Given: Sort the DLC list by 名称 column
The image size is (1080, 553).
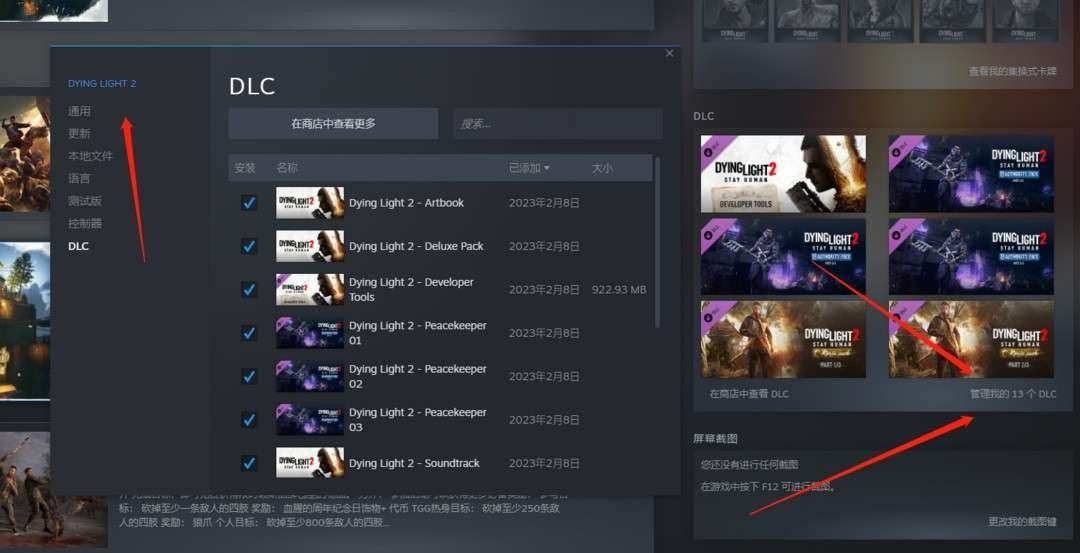Looking at the screenshot, I should pyautogui.click(x=287, y=168).
